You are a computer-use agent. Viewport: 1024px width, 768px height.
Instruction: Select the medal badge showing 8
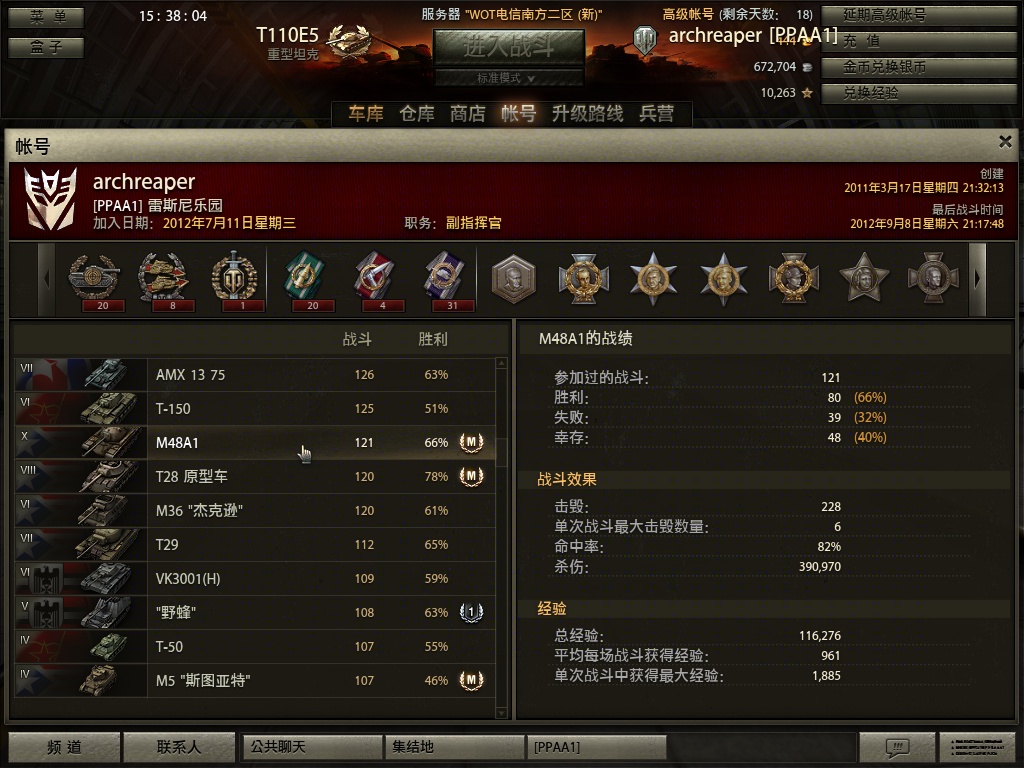pyautogui.click(x=164, y=277)
